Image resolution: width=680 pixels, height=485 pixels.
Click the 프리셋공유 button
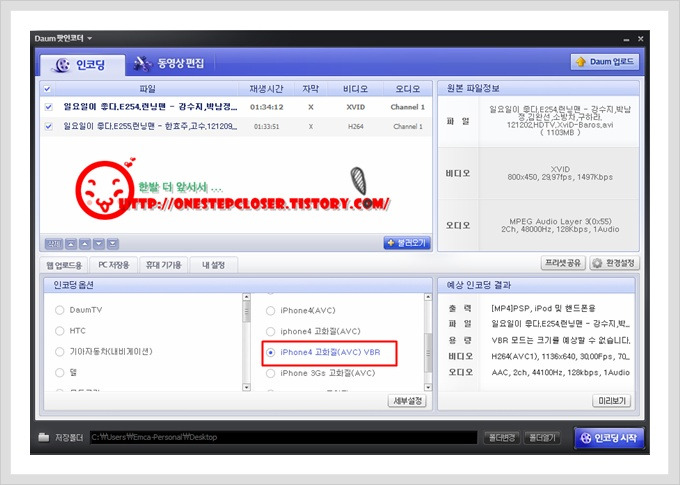(x=563, y=263)
